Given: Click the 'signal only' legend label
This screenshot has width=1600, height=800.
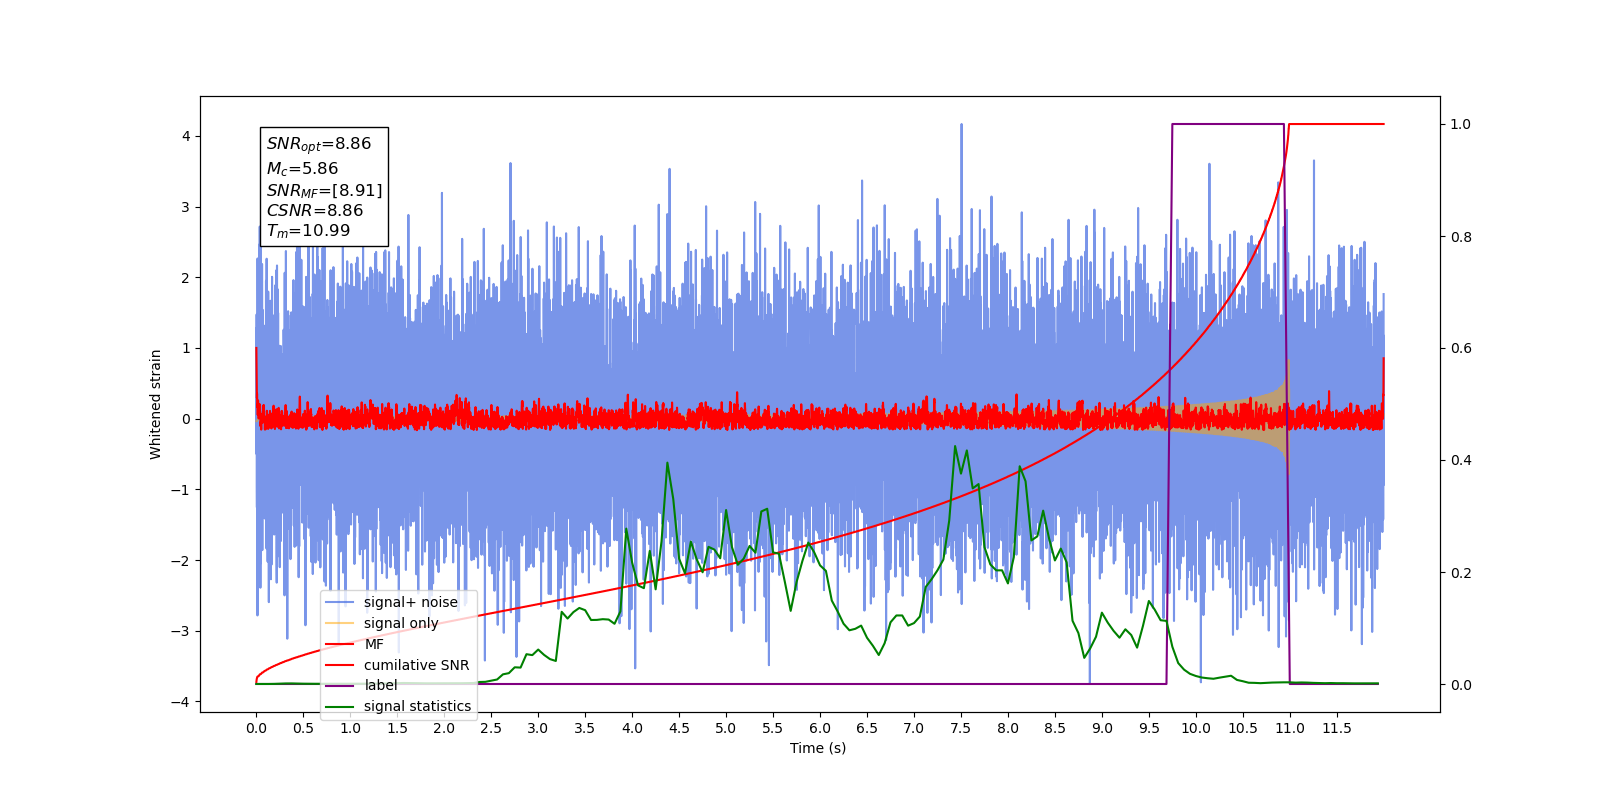Looking at the screenshot, I should (401, 623).
